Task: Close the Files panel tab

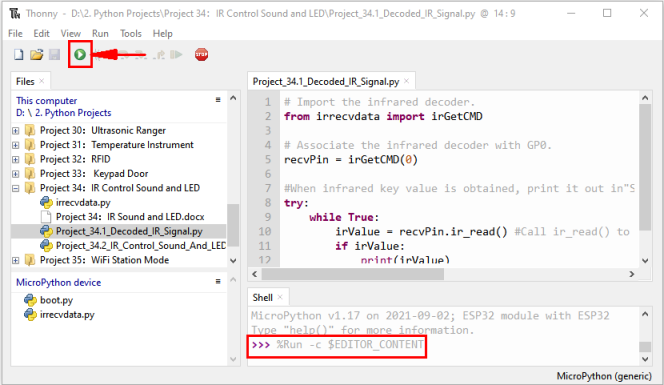Action: (42, 81)
